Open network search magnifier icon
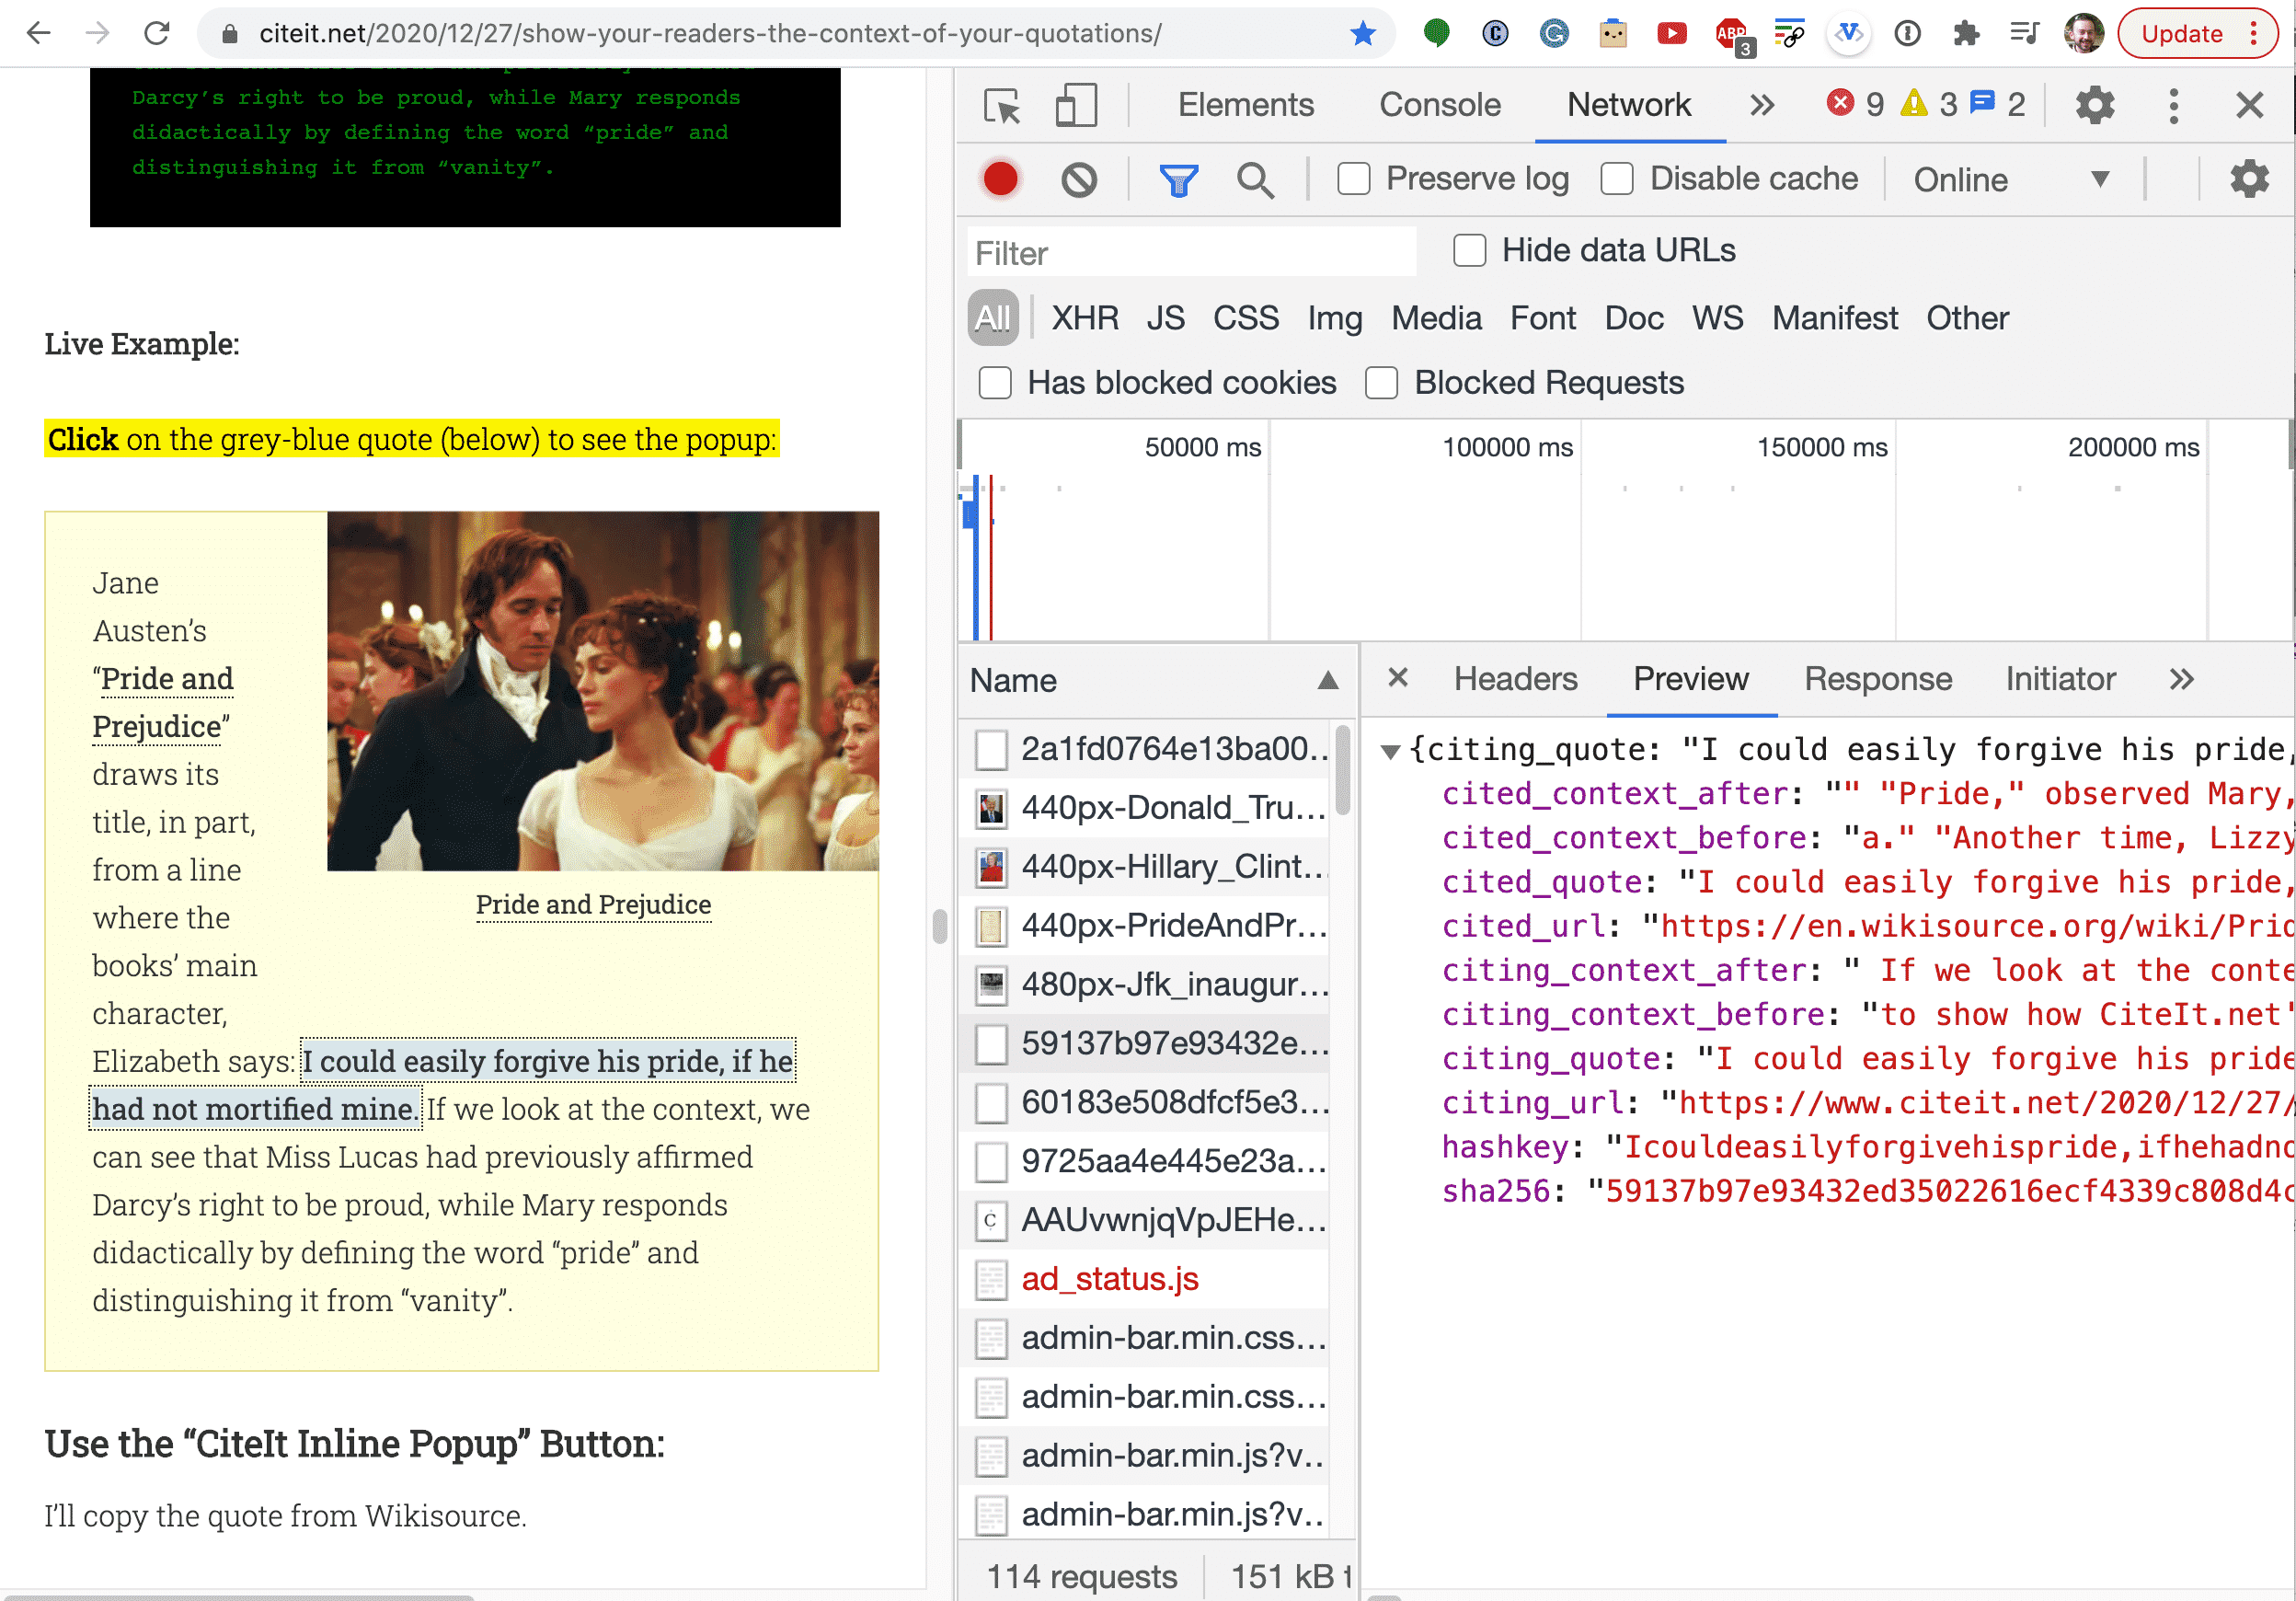The width and height of the screenshot is (2296, 1601). [x=1254, y=179]
